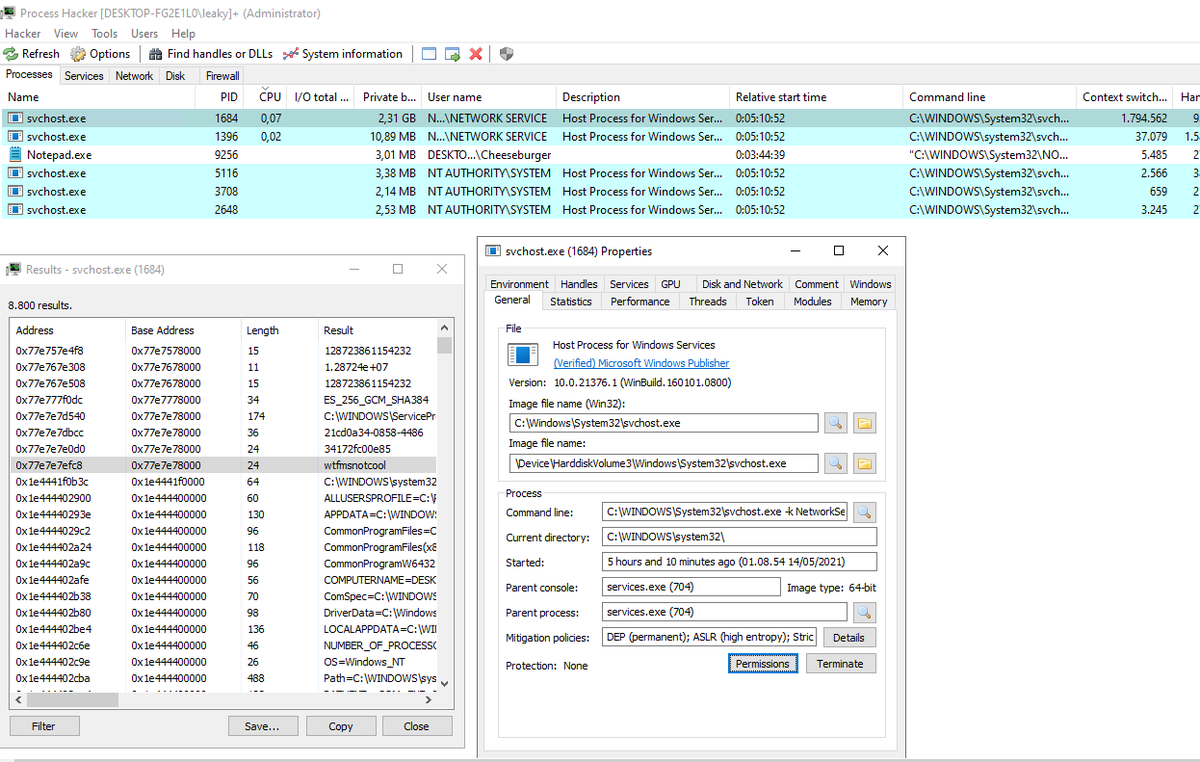Click Close button in Results window
The height and width of the screenshot is (762, 1200).
click(x=416, y=726)
